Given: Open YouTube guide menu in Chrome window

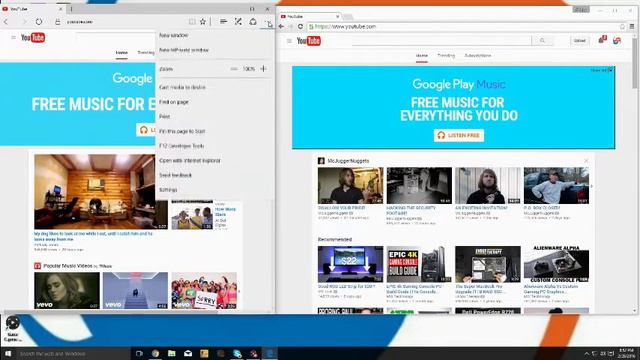Looking at the screenshot, I should [x=289, y=41].
